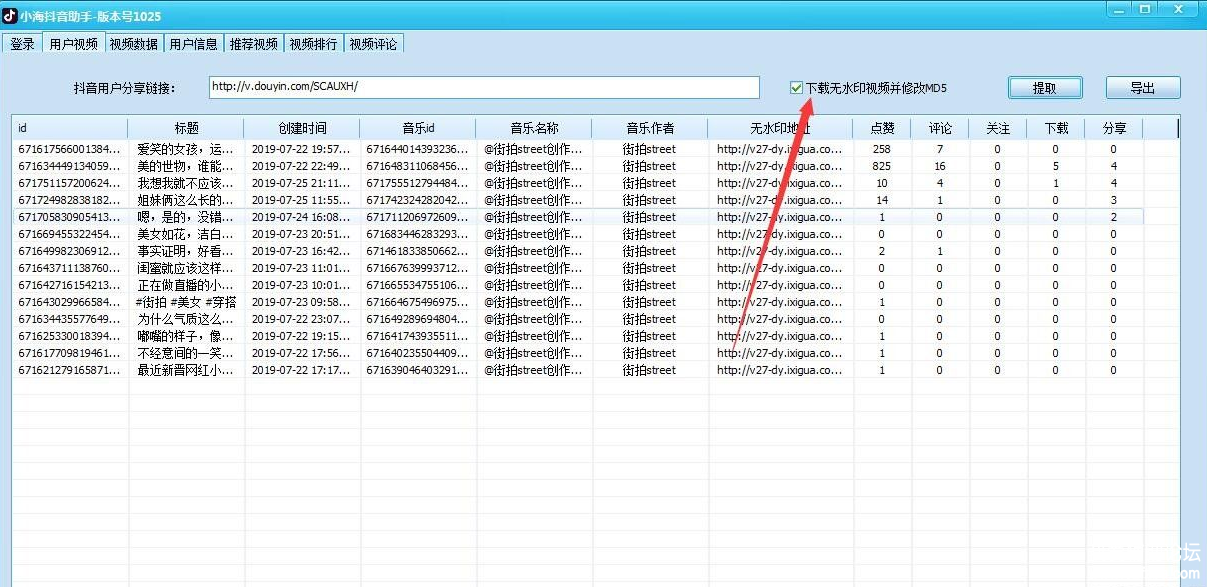Click the 音乐名称 column header
The height and width of the screenshot is (587, 1207).
coord(534,128)
